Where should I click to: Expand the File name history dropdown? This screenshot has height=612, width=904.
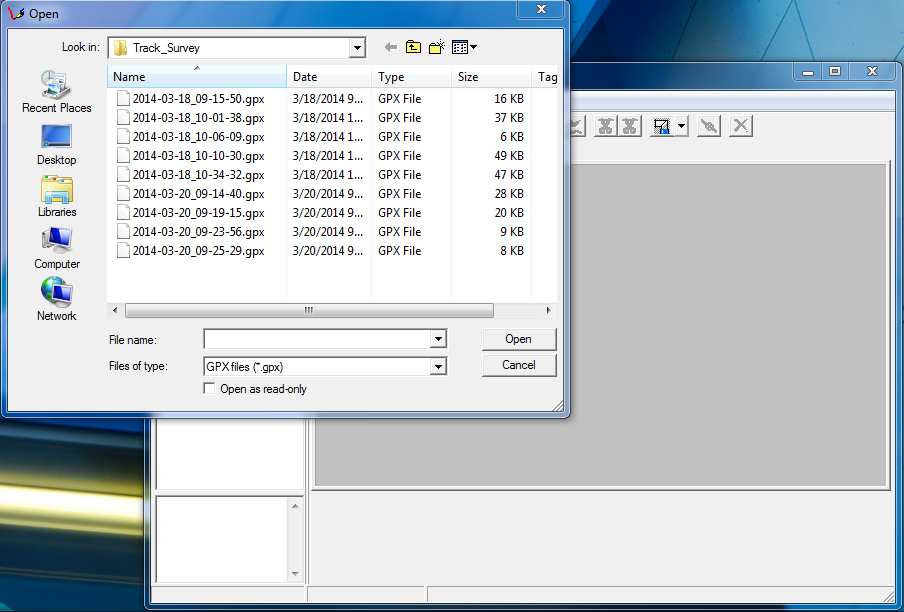point(437,340)
